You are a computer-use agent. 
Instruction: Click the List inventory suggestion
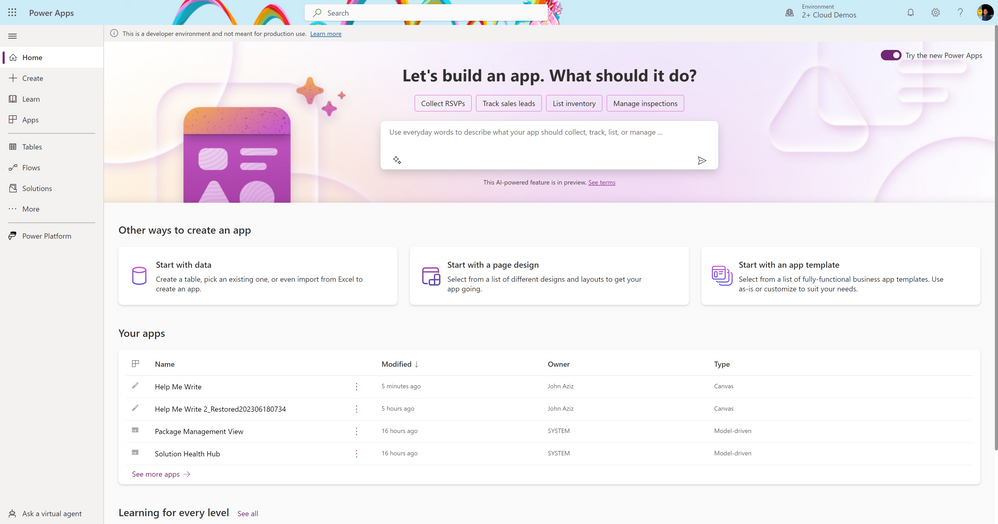(x=574, y=103)
